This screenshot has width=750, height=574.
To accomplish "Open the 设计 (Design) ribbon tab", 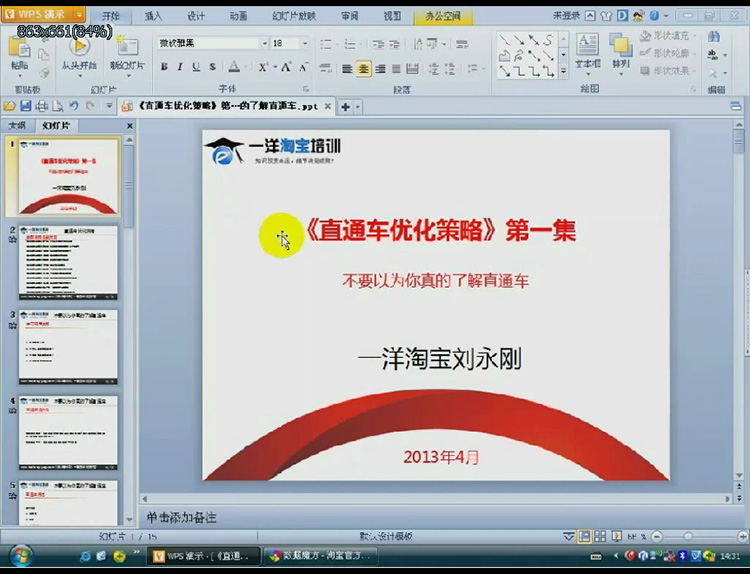I will coord(196,16).
